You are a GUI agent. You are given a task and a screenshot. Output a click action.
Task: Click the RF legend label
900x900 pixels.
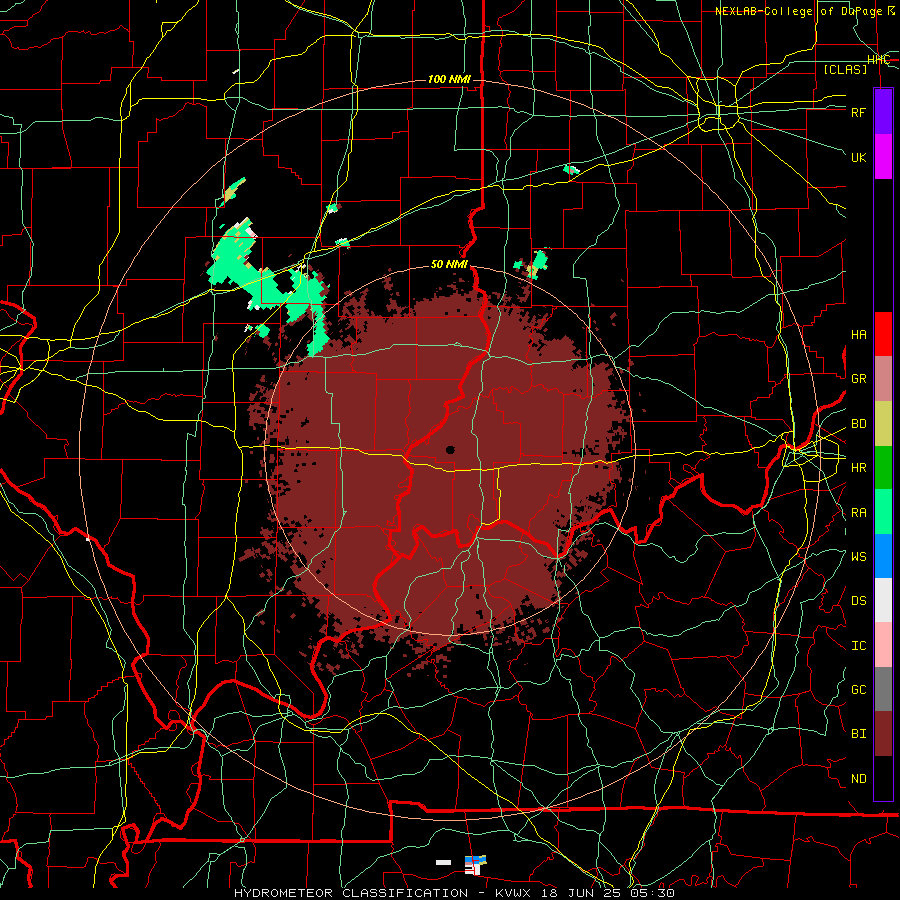point(859,112)
